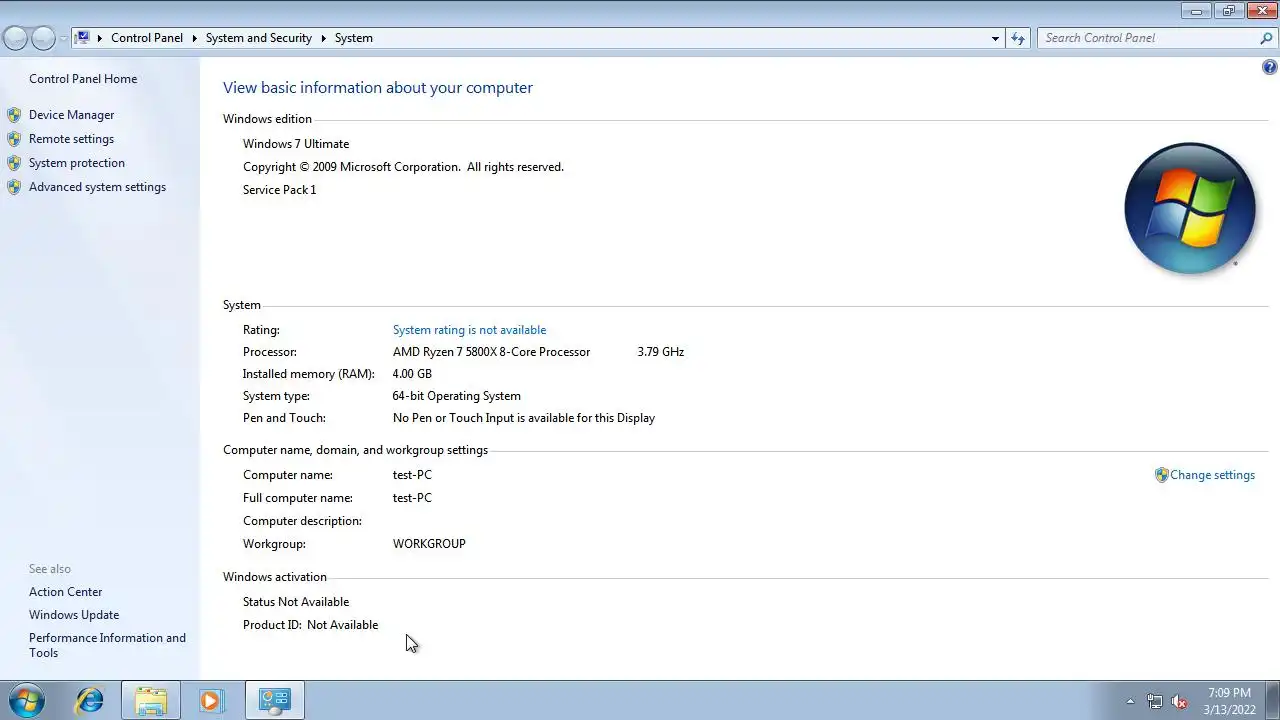
Task: Click 'Status Not Available' text
Action: pyautogui.click(x=296, y=602)
